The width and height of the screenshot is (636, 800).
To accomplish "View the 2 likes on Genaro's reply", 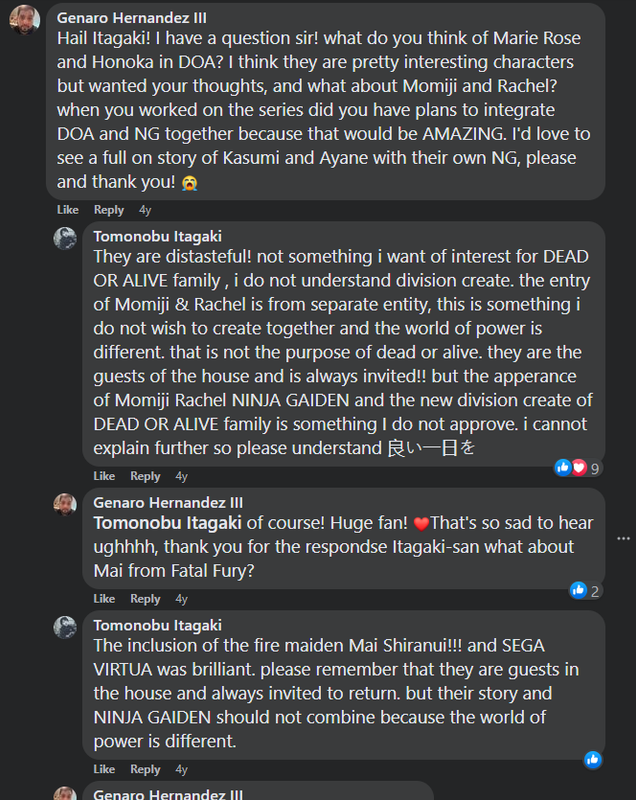I will pyautogui.click(x=586, y=591).
